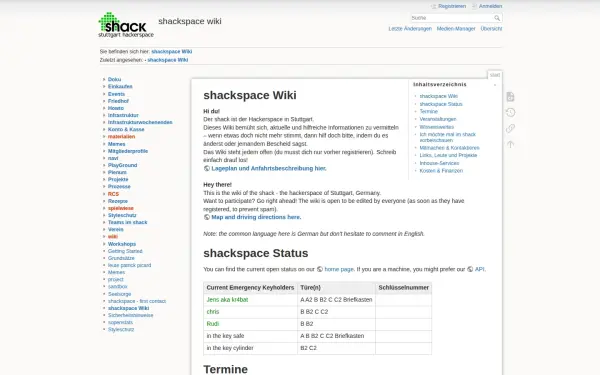The width and height of the screenshot is (600, 375).
Task: Expand the PlayGround namespace
Action: coord(122,165)
